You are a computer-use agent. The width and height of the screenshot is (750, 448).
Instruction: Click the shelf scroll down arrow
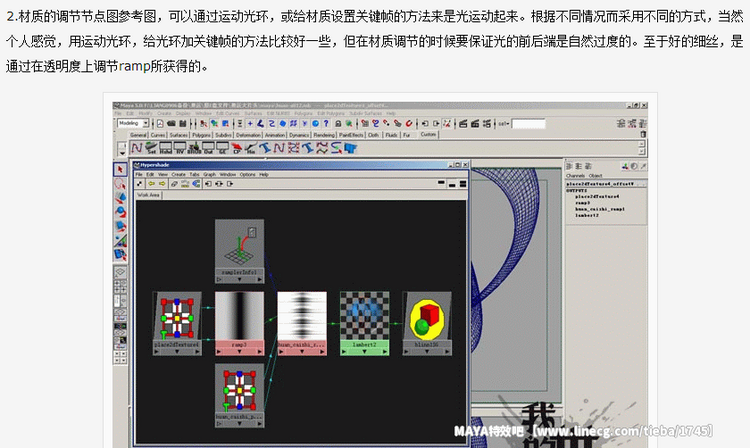point(642,152)
